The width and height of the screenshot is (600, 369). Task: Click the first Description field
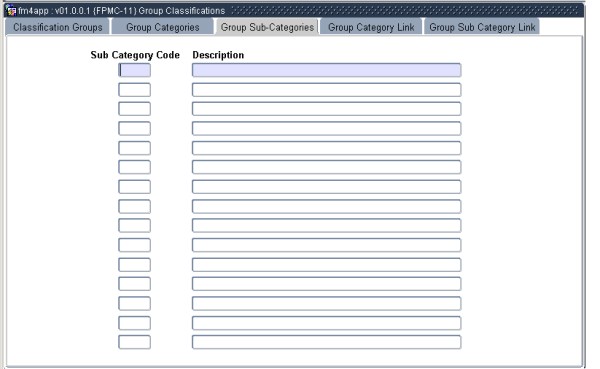[326, 70]
